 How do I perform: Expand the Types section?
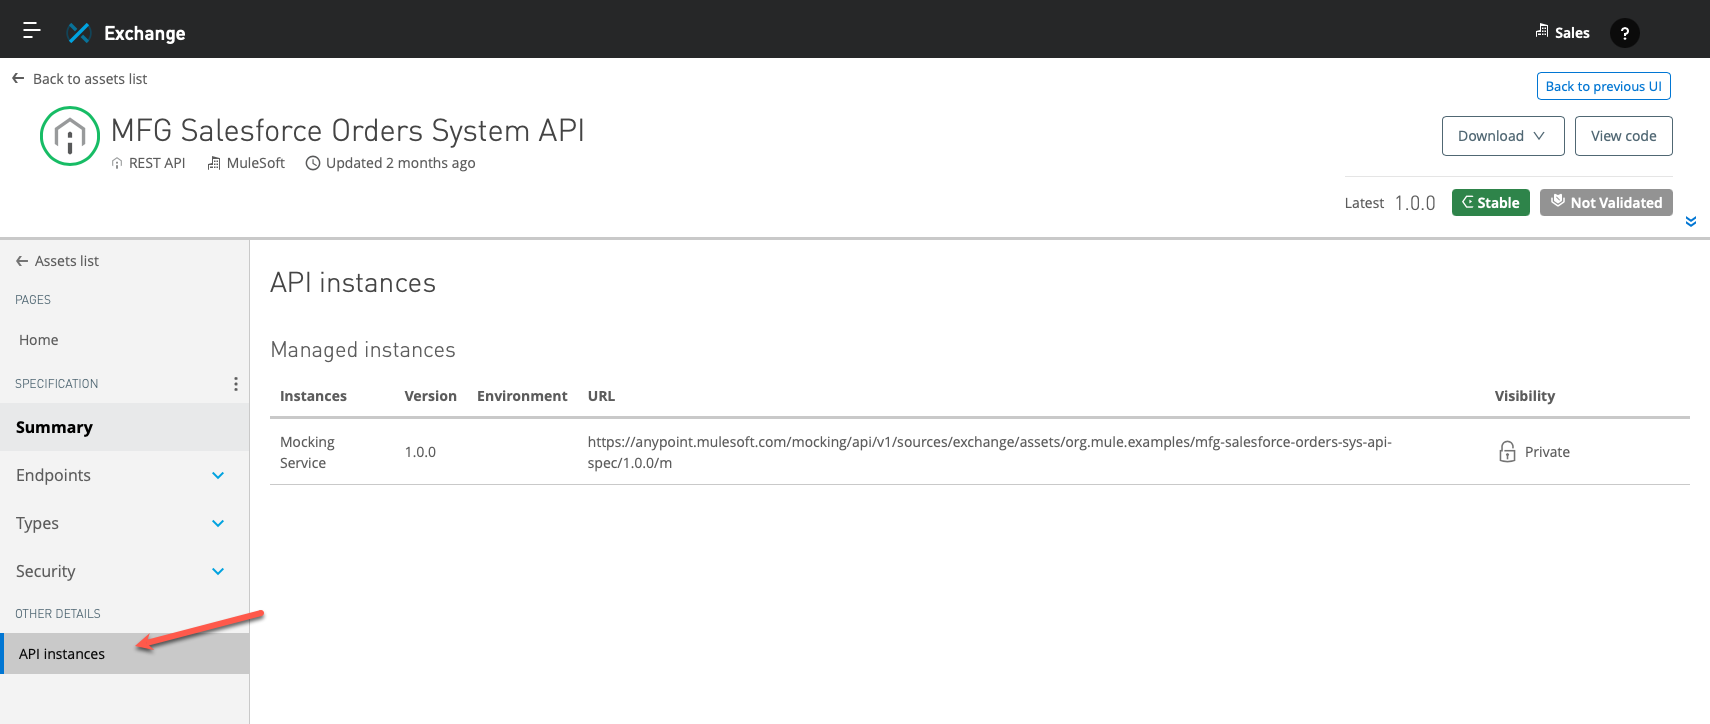[x=218, y=524]
